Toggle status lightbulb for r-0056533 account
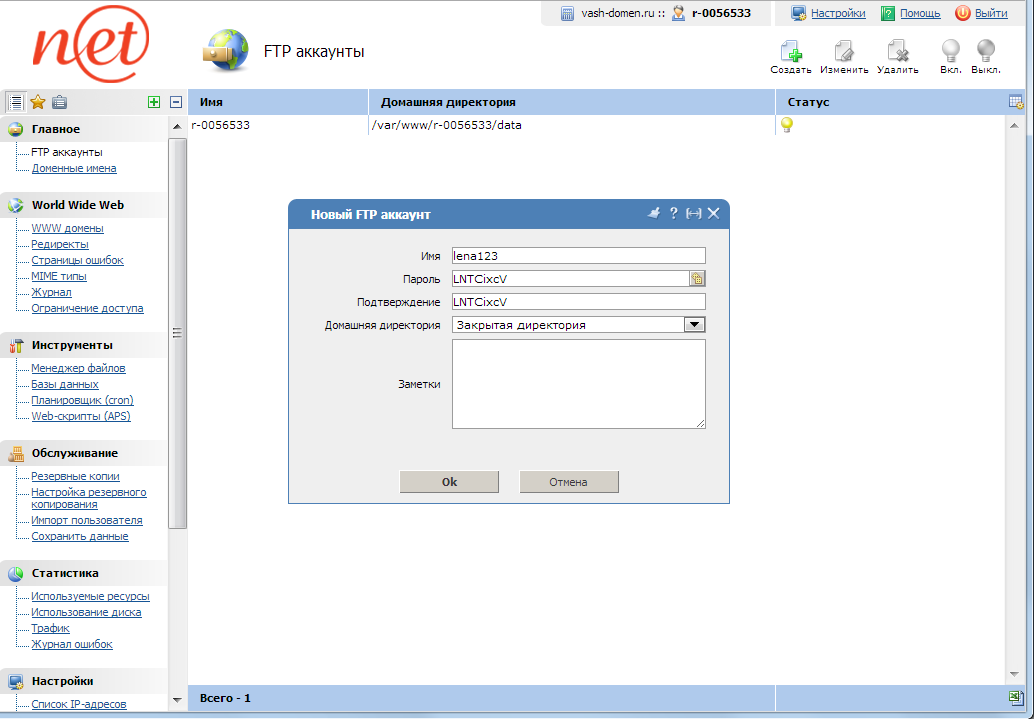Image resolution: width=1034 pixels, height=719 pixels. (786, 124)
